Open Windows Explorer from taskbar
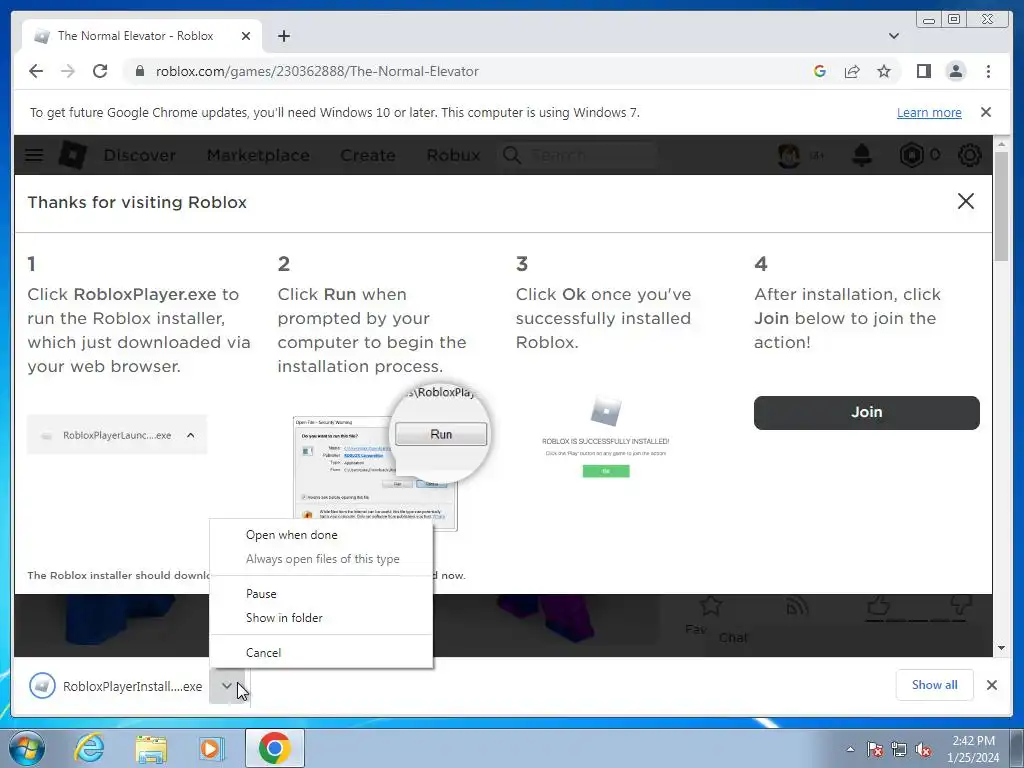The image size is (1024, 768). click(151, 748)
